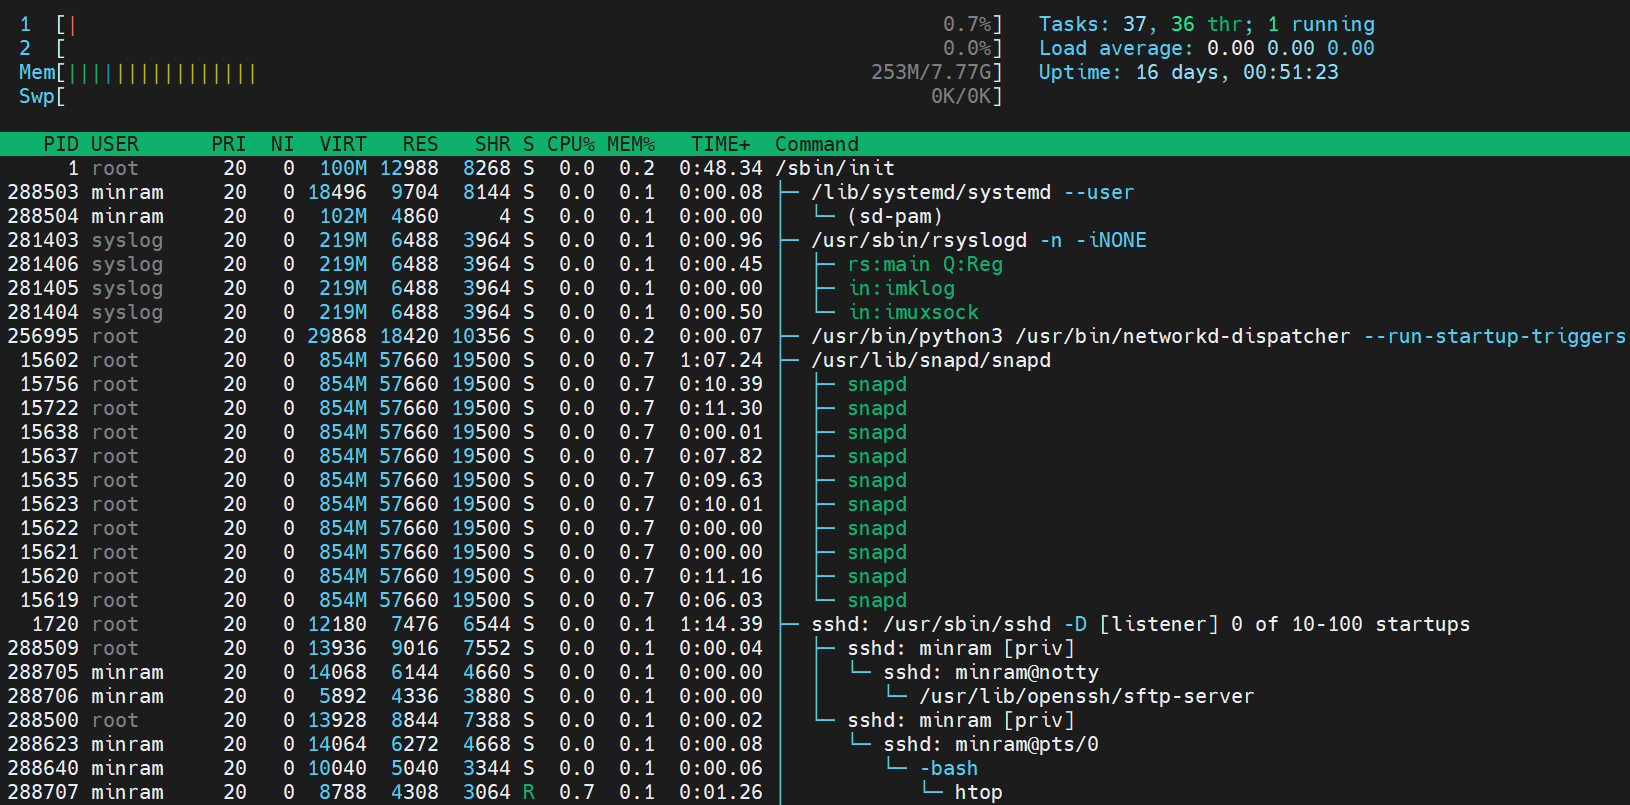Click PID 15722 snapd thread
Screen dimensions: 1630x805
49,408
